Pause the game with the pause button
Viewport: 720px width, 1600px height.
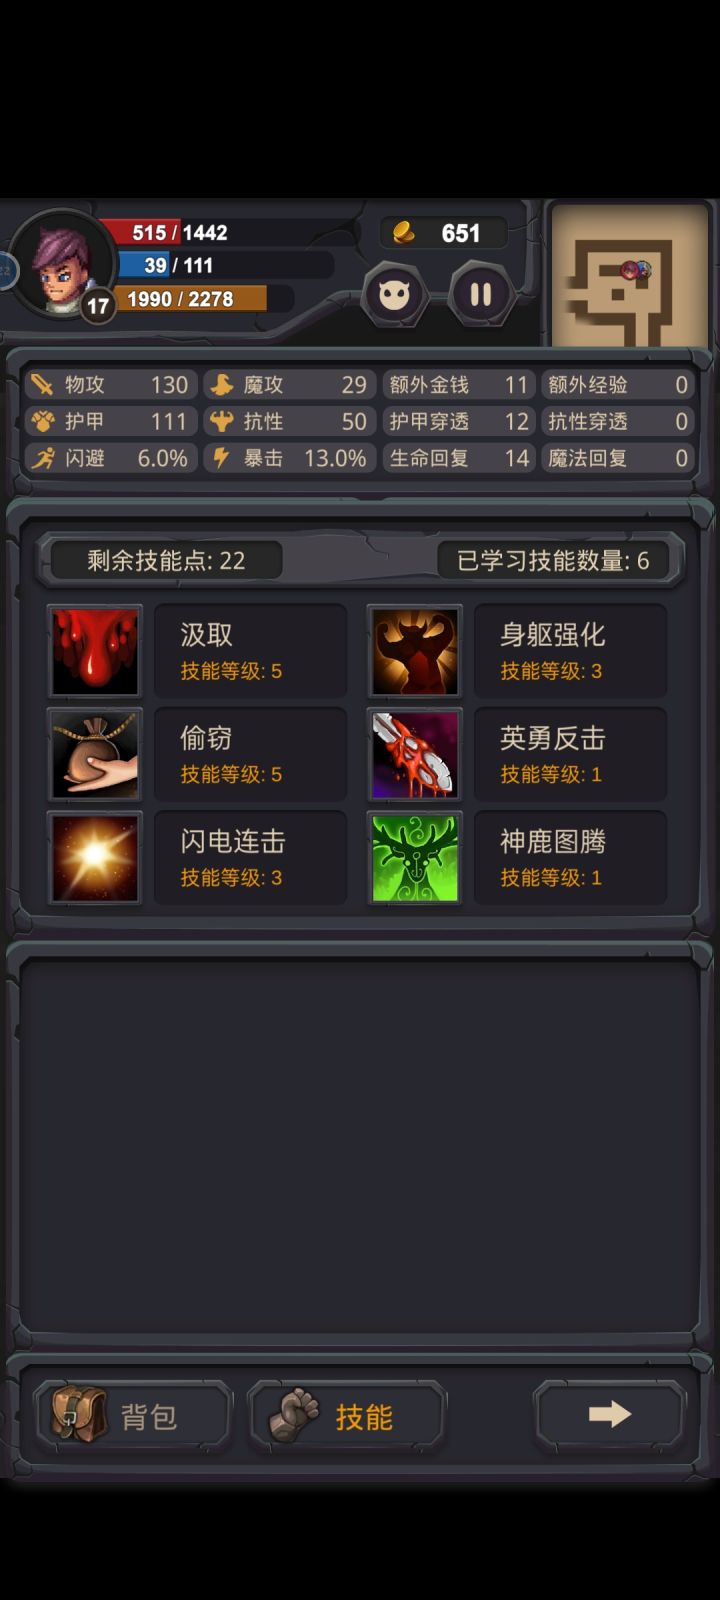(x=480, y=294)
